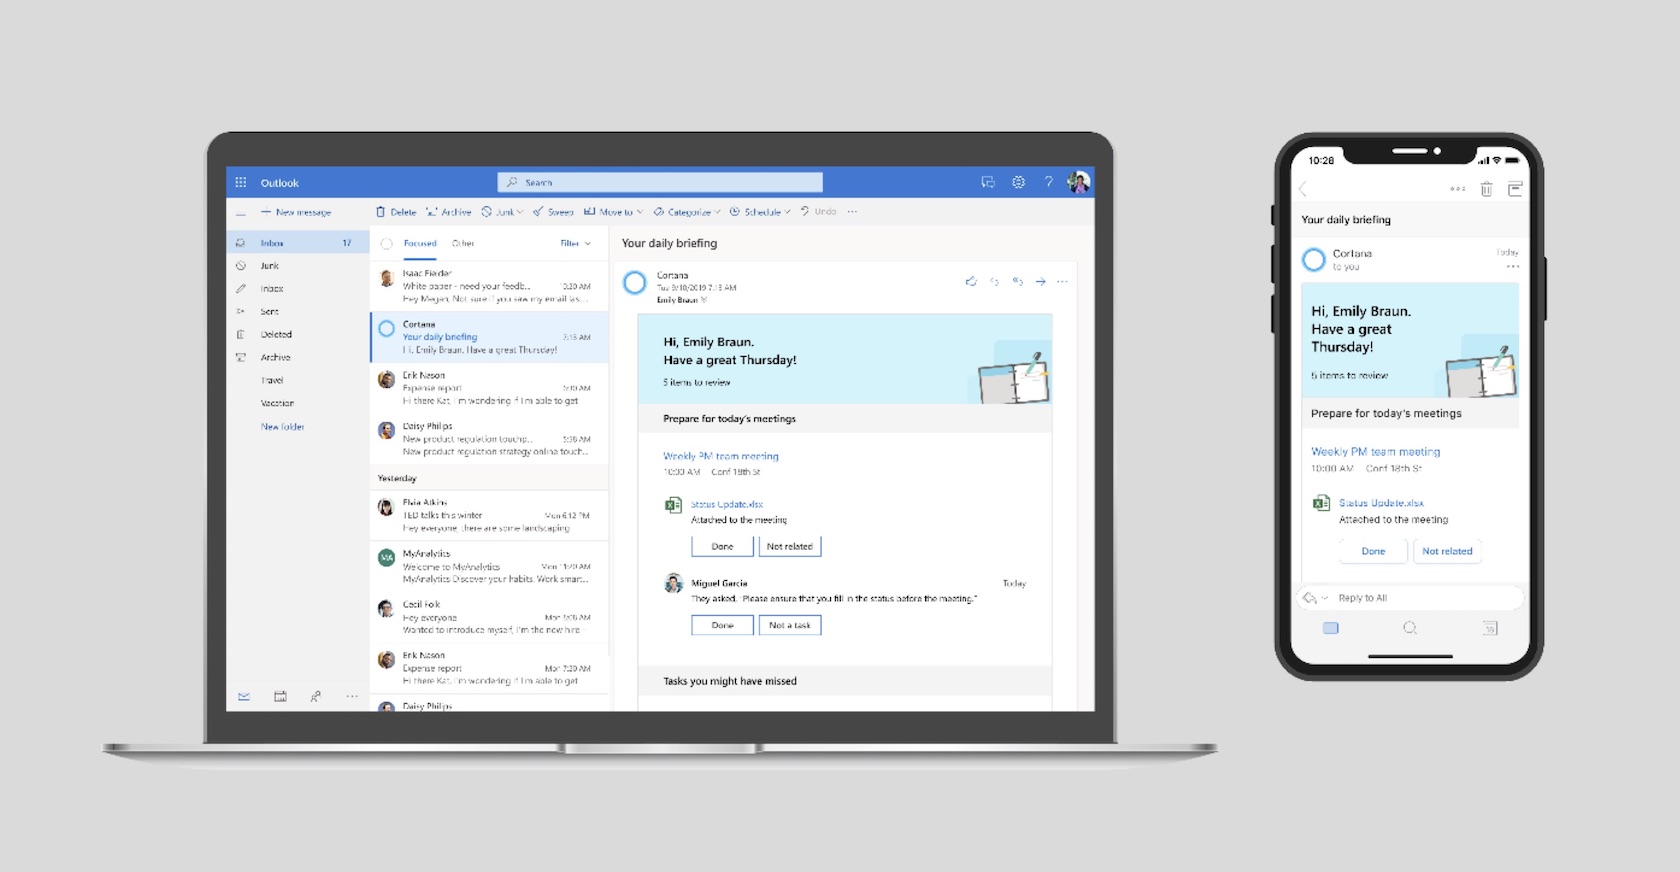
Task: Tap the calendar icon at phone bottom
Action: 1490,628
